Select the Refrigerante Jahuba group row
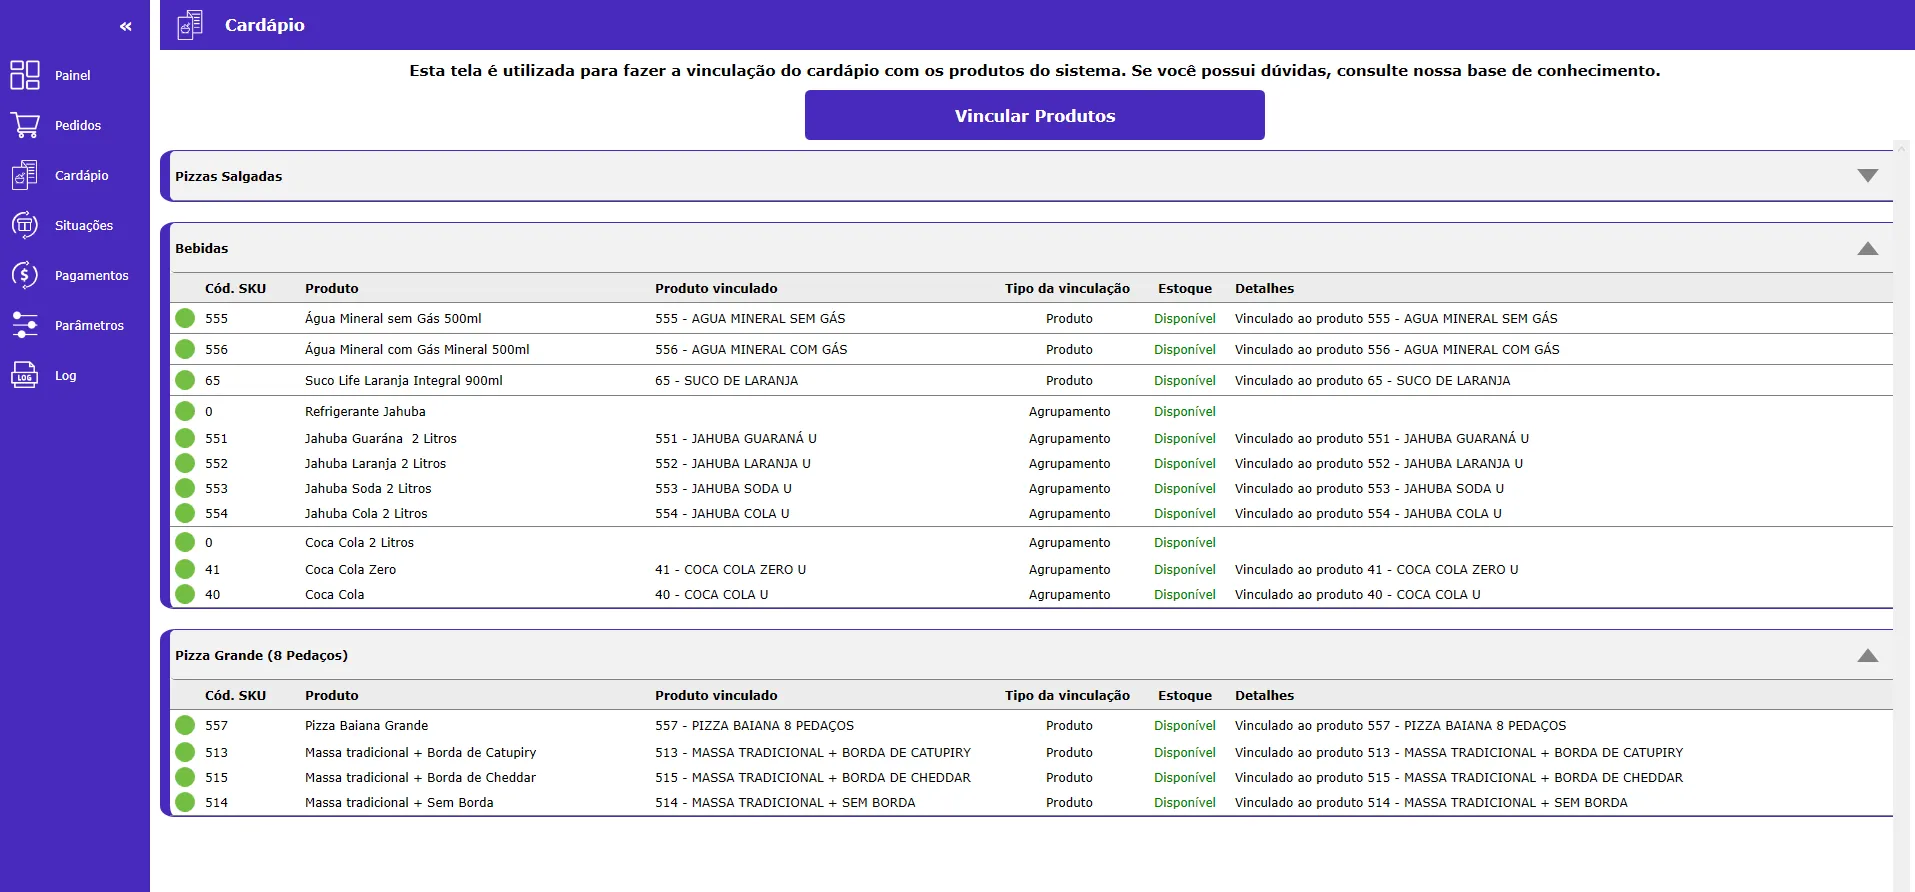This screenshot has height=892, width=1915. click(1031, 411)
